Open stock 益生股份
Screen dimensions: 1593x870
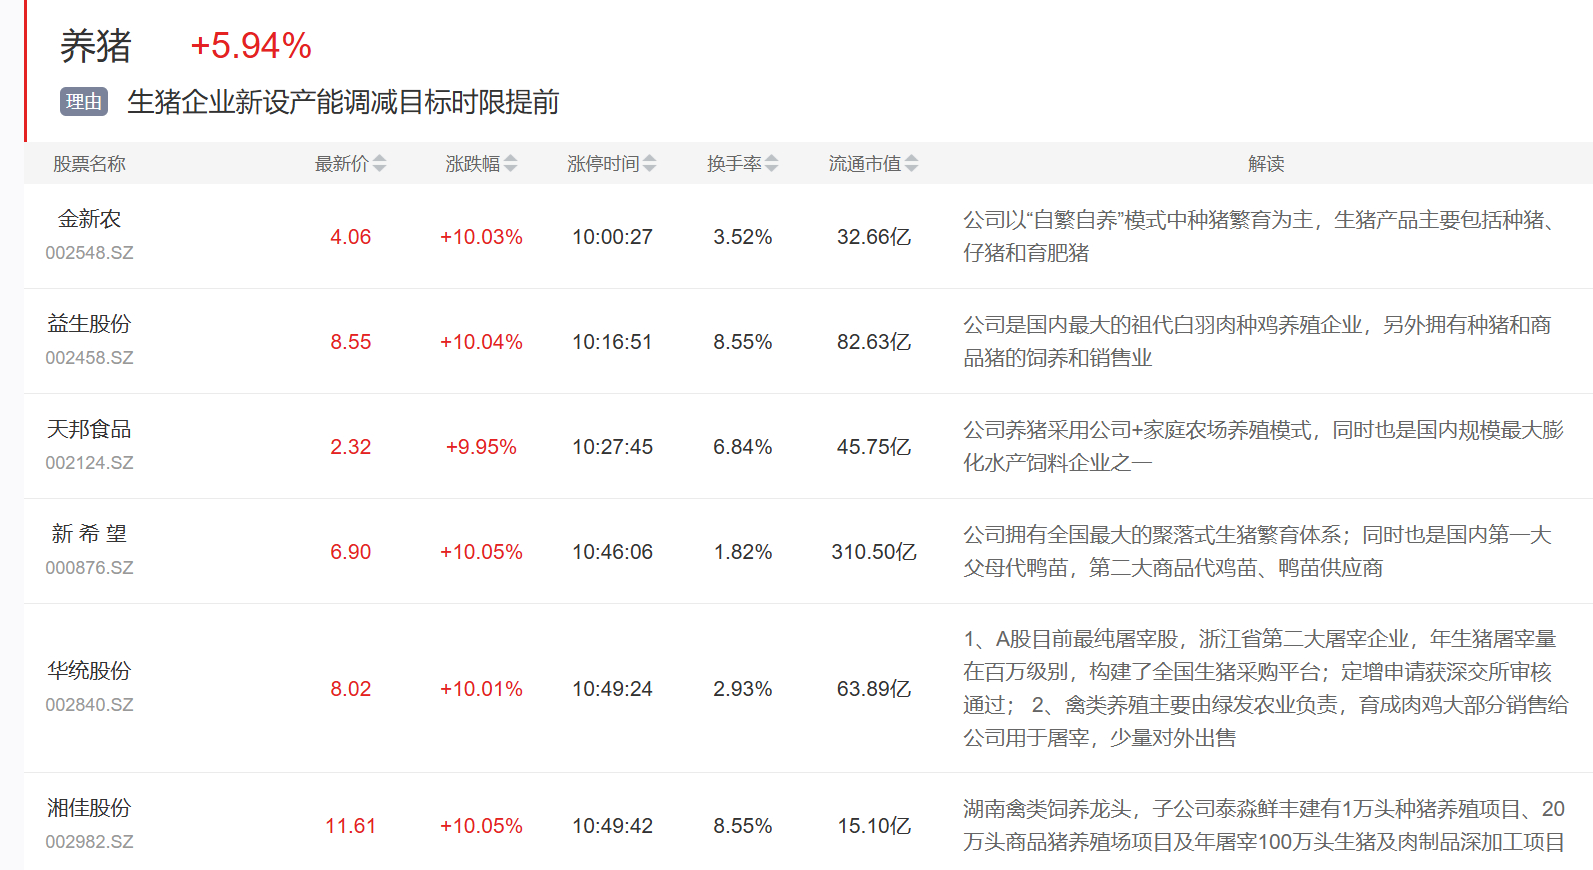tap(89, 324)
